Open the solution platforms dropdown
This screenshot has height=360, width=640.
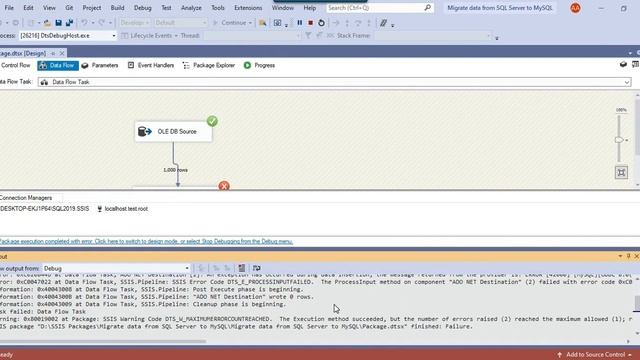(181, 23)
